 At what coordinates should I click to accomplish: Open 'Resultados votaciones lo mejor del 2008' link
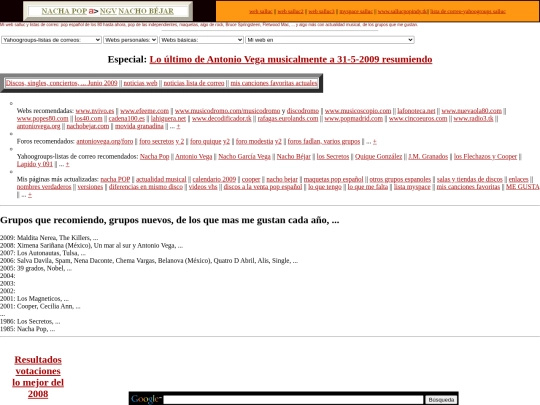click(38, 377)
